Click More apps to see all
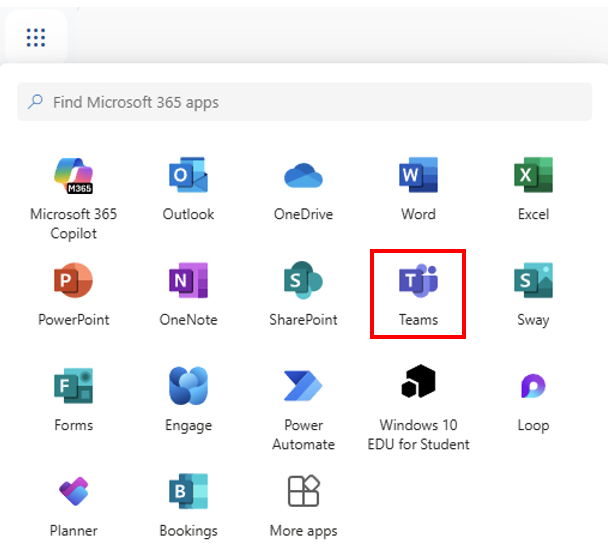The height and width of the screenshot is (559, 614). 303,494
